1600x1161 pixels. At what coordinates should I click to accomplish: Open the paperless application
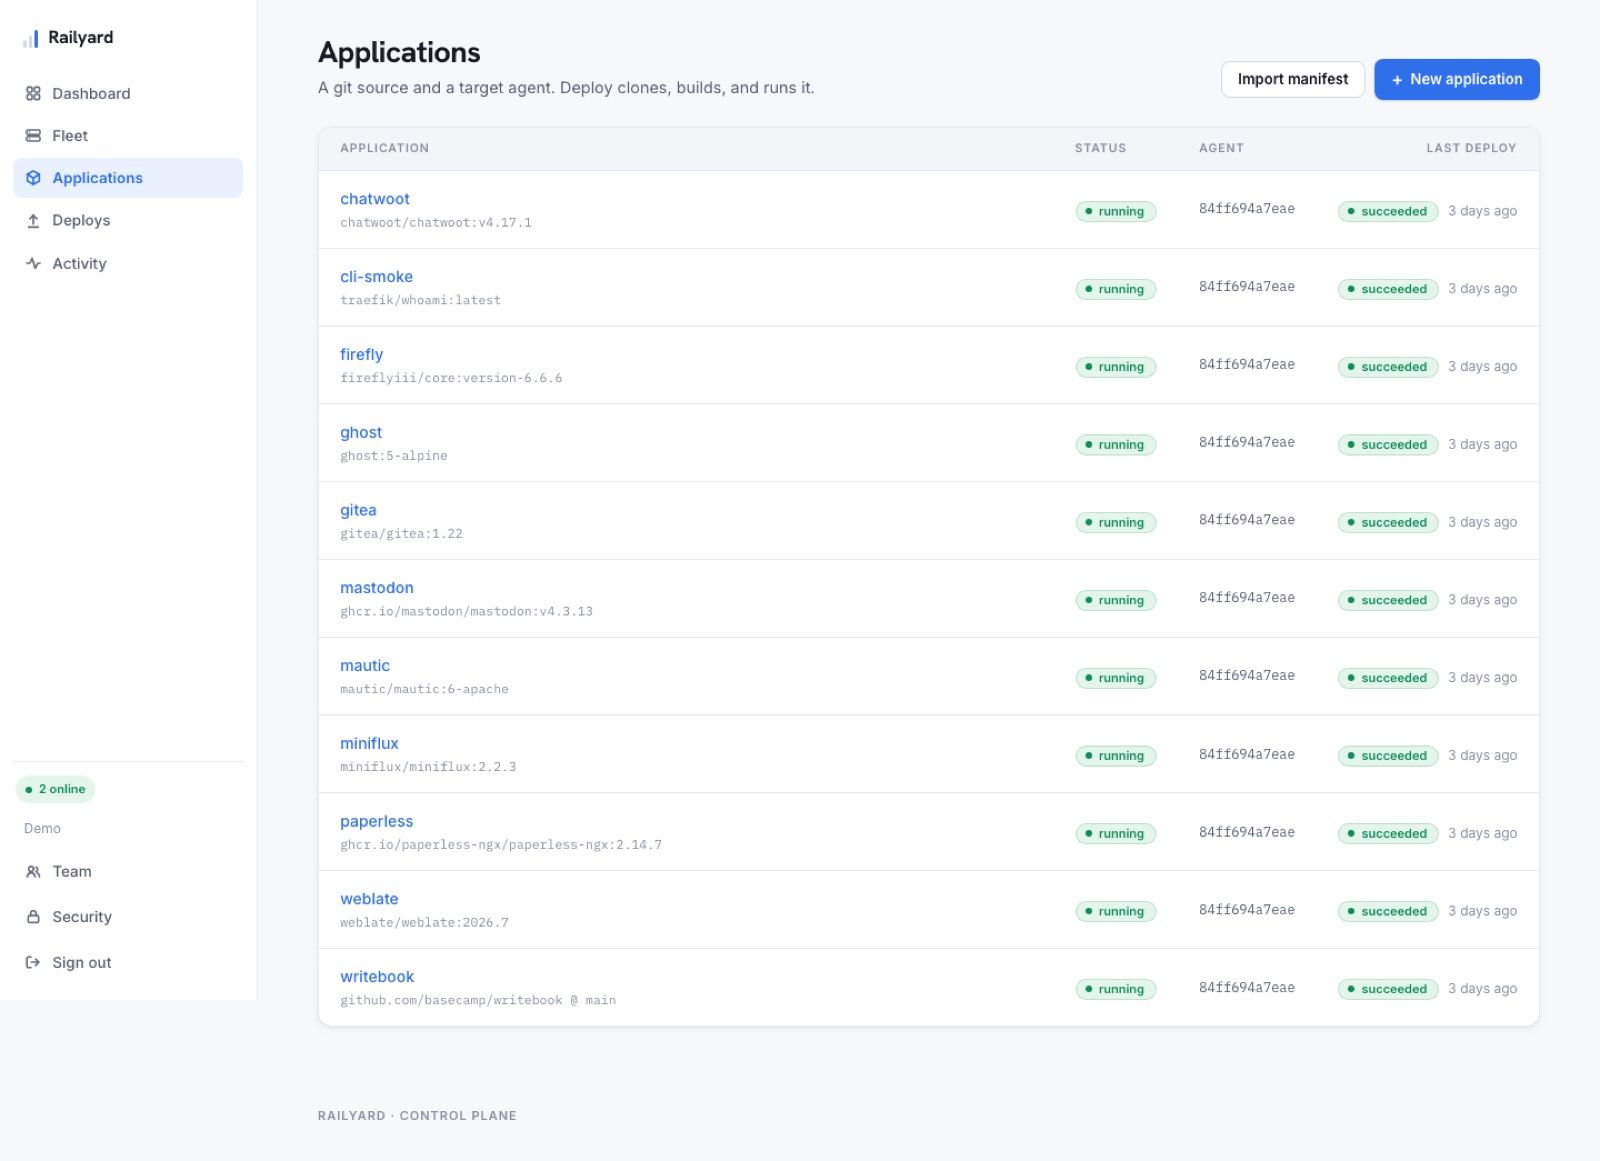(376, 821)
